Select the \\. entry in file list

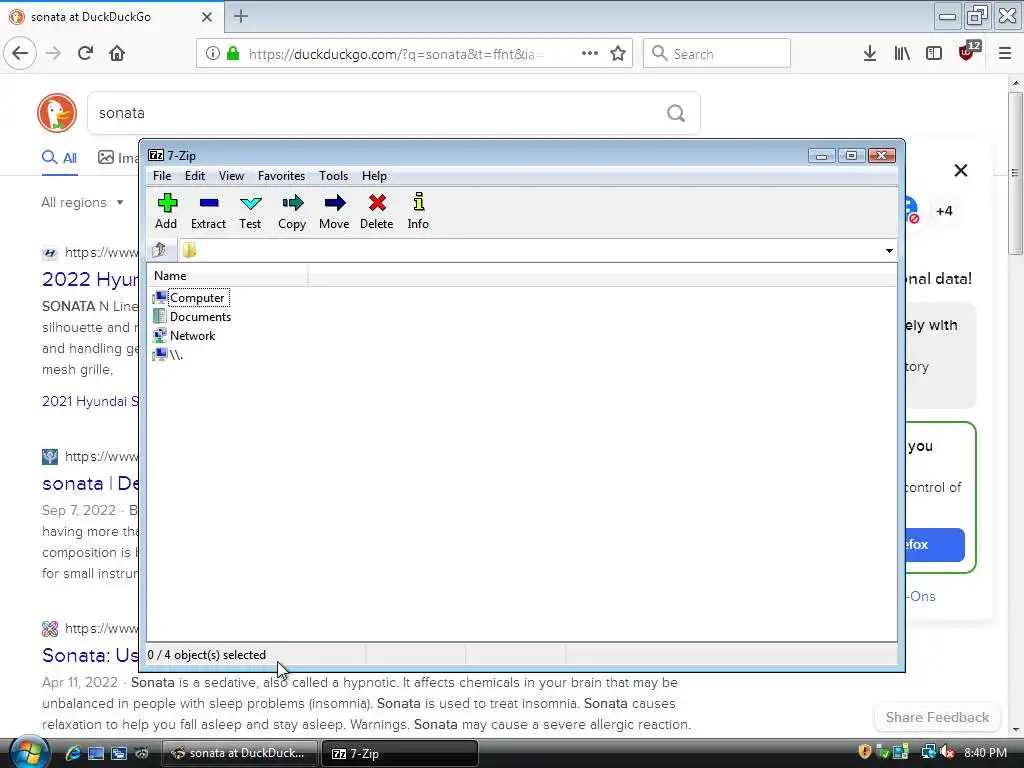(x=168, y=355)
